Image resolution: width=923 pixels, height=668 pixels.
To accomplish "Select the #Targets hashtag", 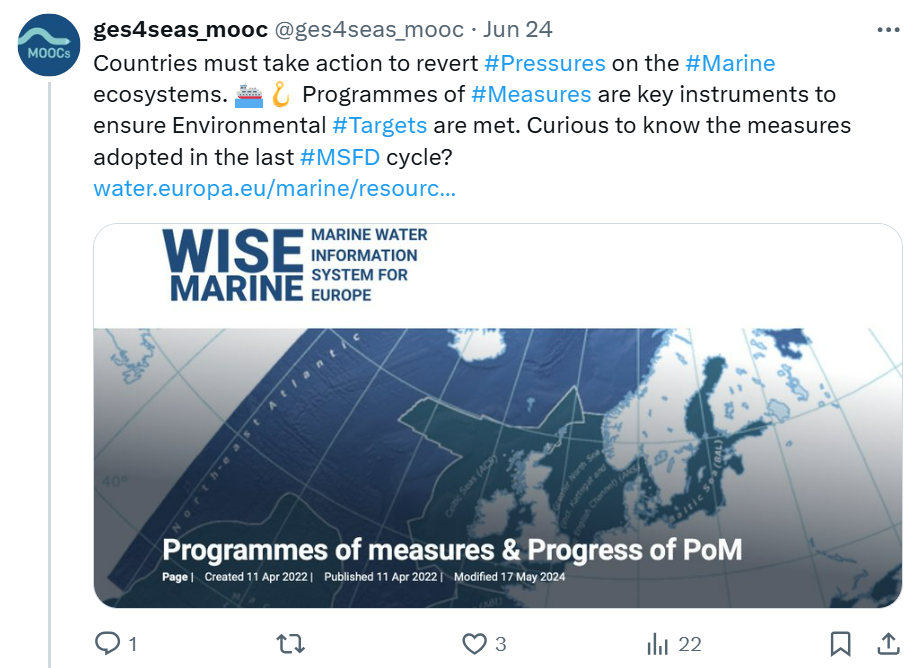I will (379, 126).
